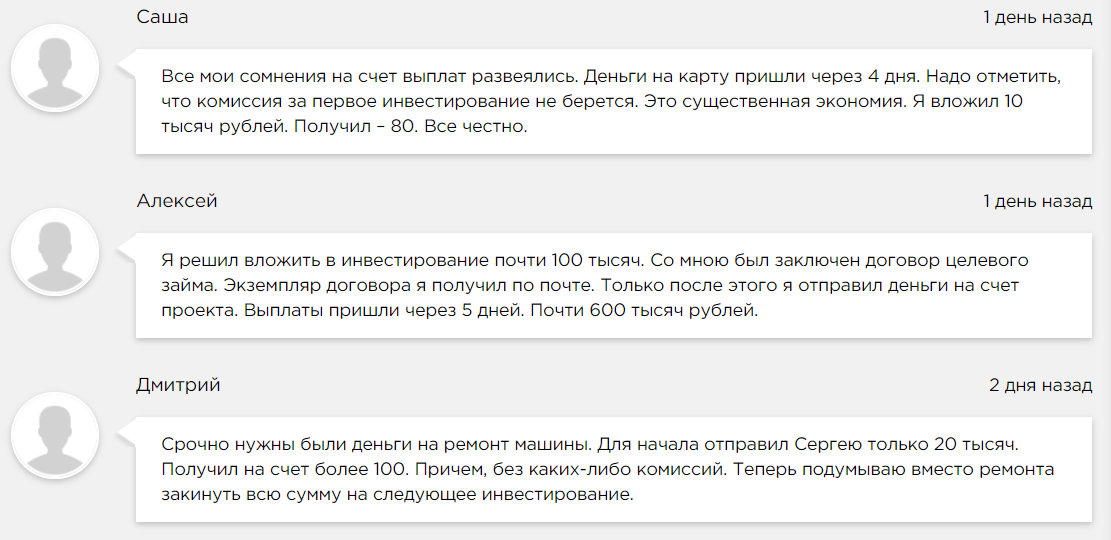Open Дмитрий's avatar image
Viewport: 1111px width, 540px height.
[x=54, y=436]
